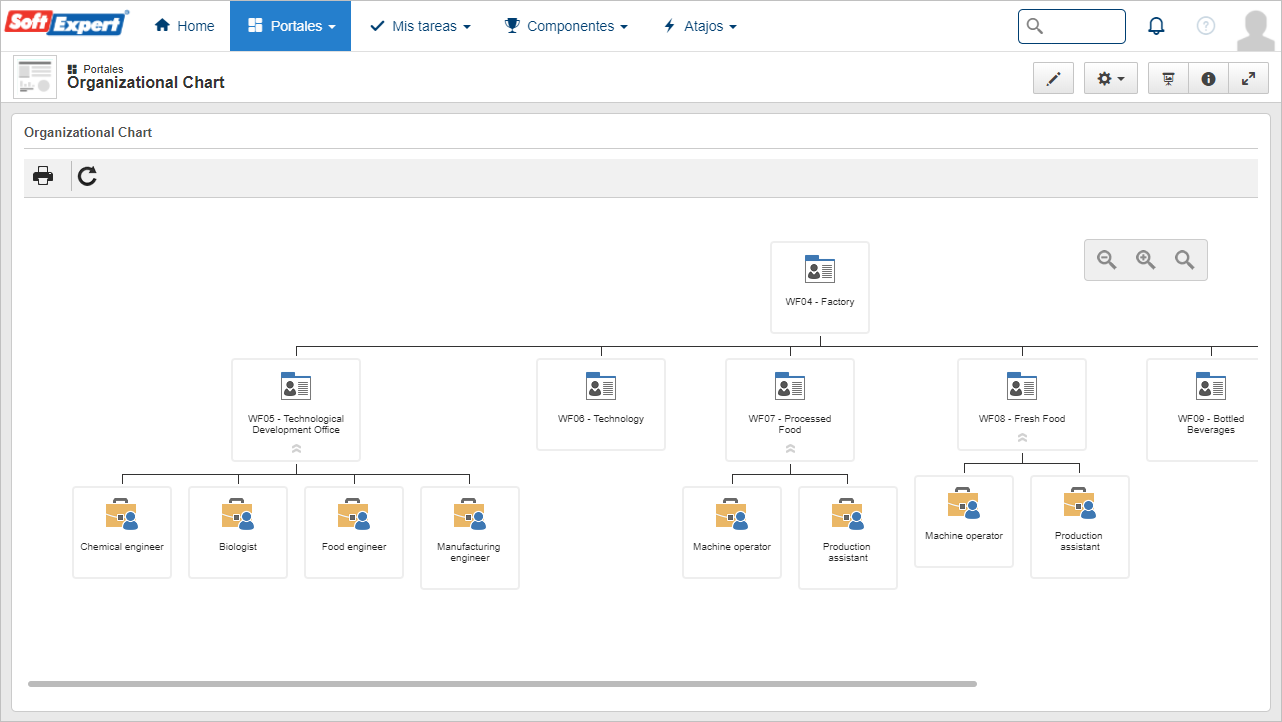This screenshot has height=722, width=1282.
Task: Click the Chemical engineer position icon
Action: coord(122,514)
